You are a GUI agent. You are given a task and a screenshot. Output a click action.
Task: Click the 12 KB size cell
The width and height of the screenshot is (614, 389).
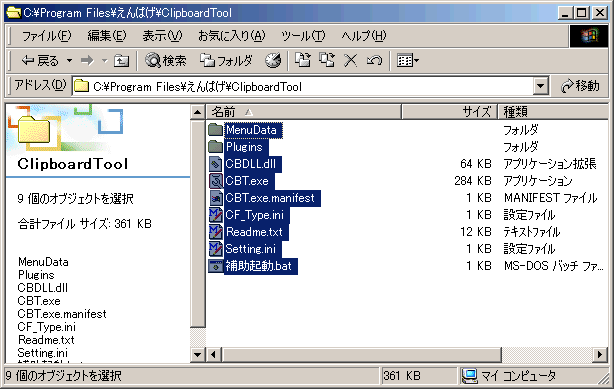click(x=476, y=232)
